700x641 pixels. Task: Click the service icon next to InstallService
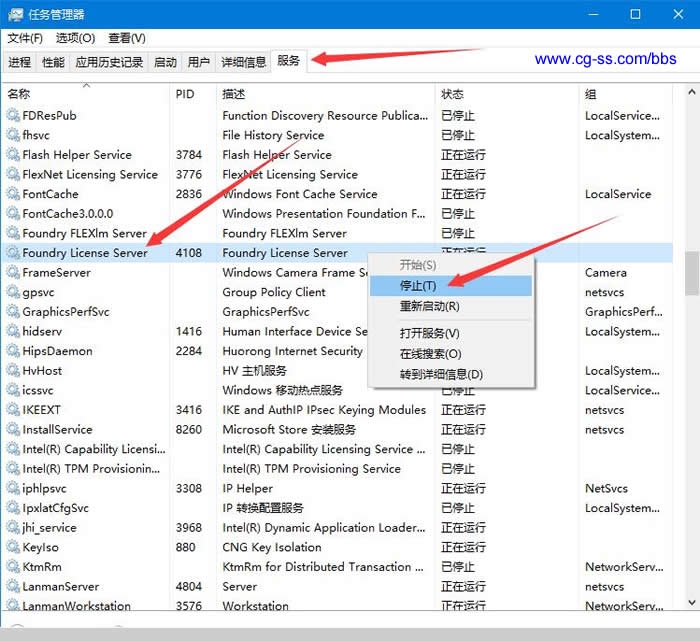pos(13,429)
